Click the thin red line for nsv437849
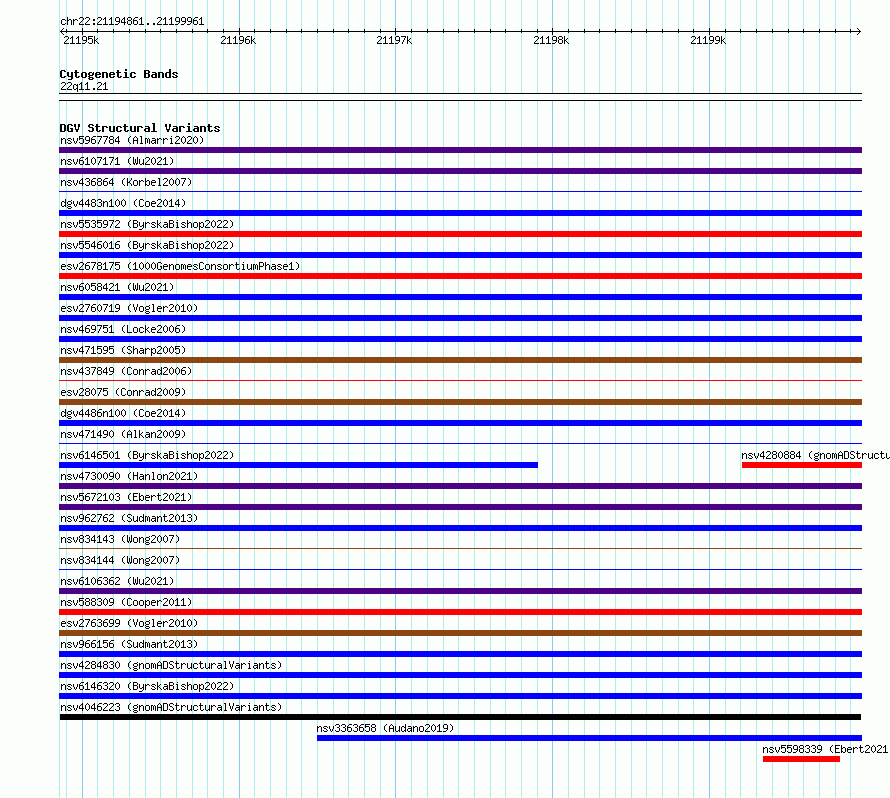Viewport: 890px width, 798px height. coord(460,381)
